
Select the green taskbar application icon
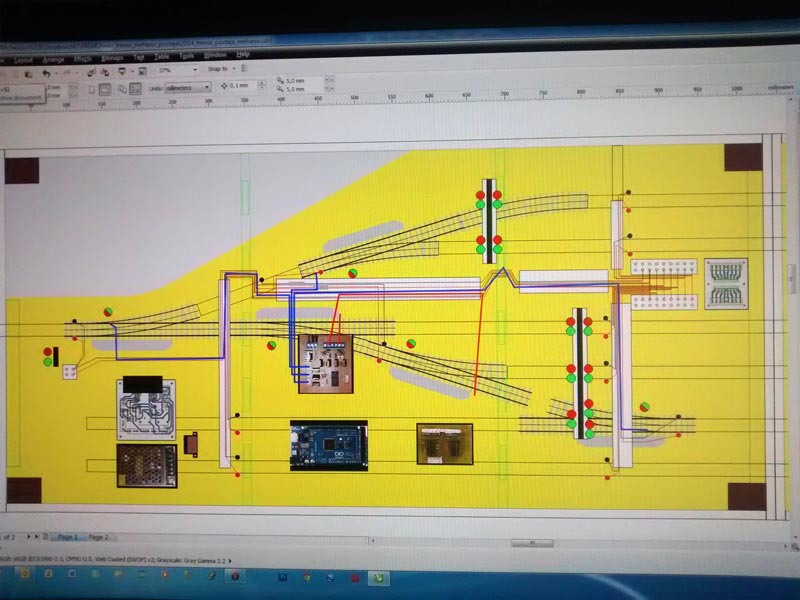tap(380, 577)
